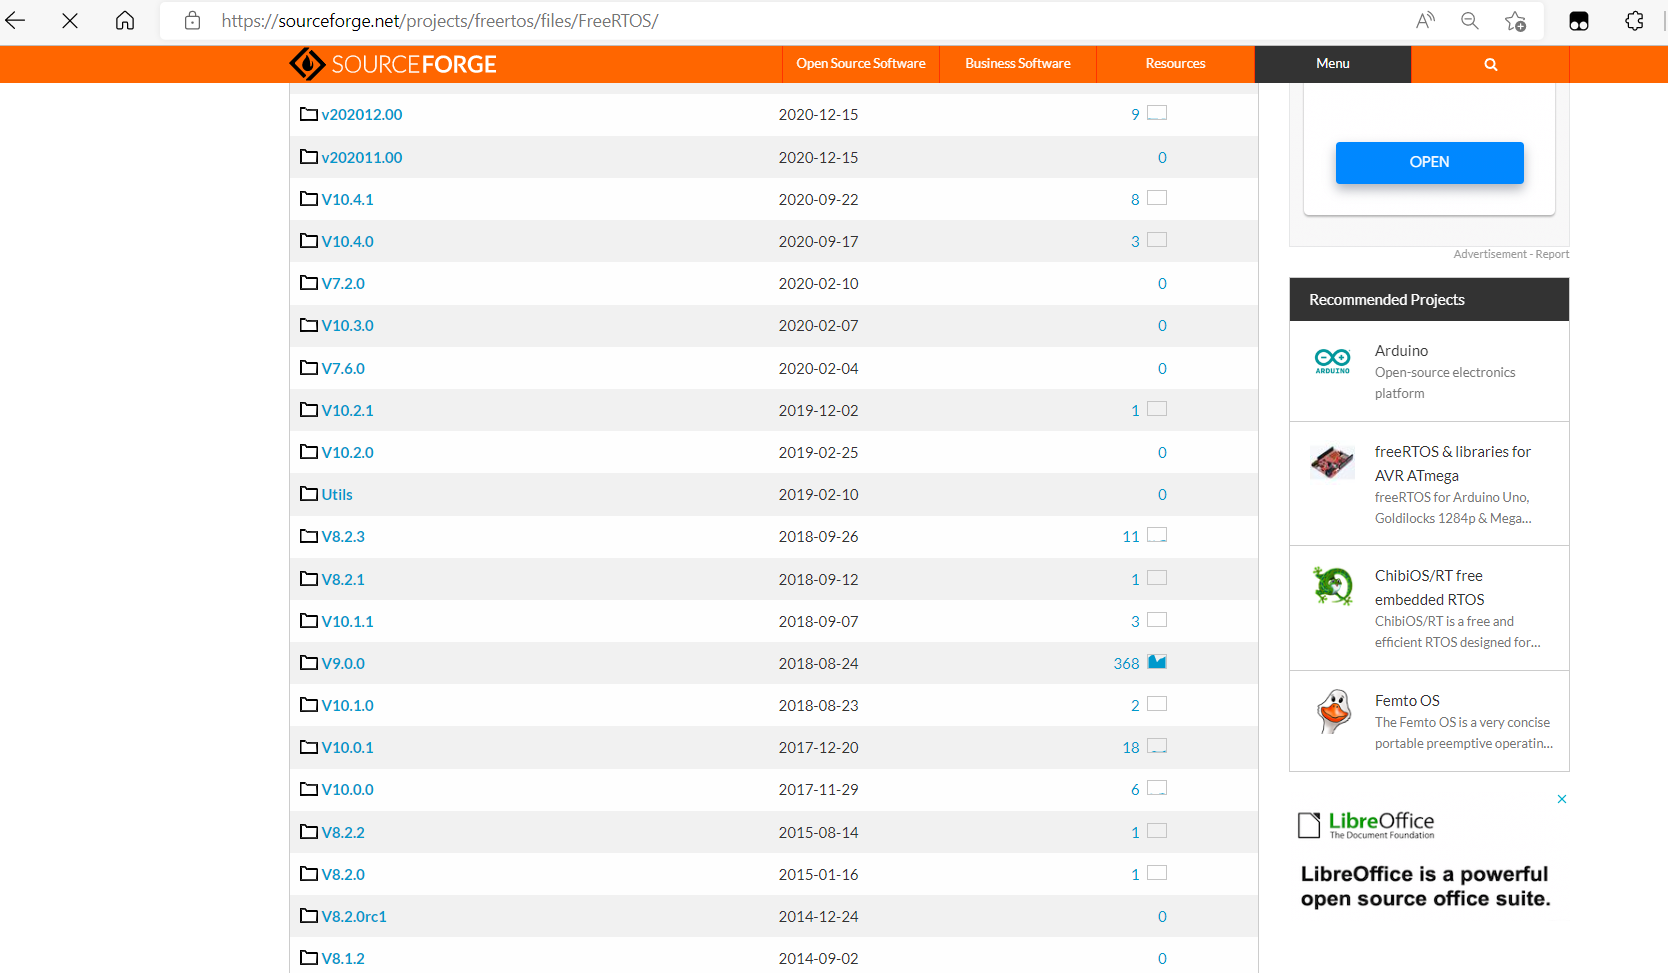Click browser home icon
This screenshot has width=1668, height=973.
point(125,21)
